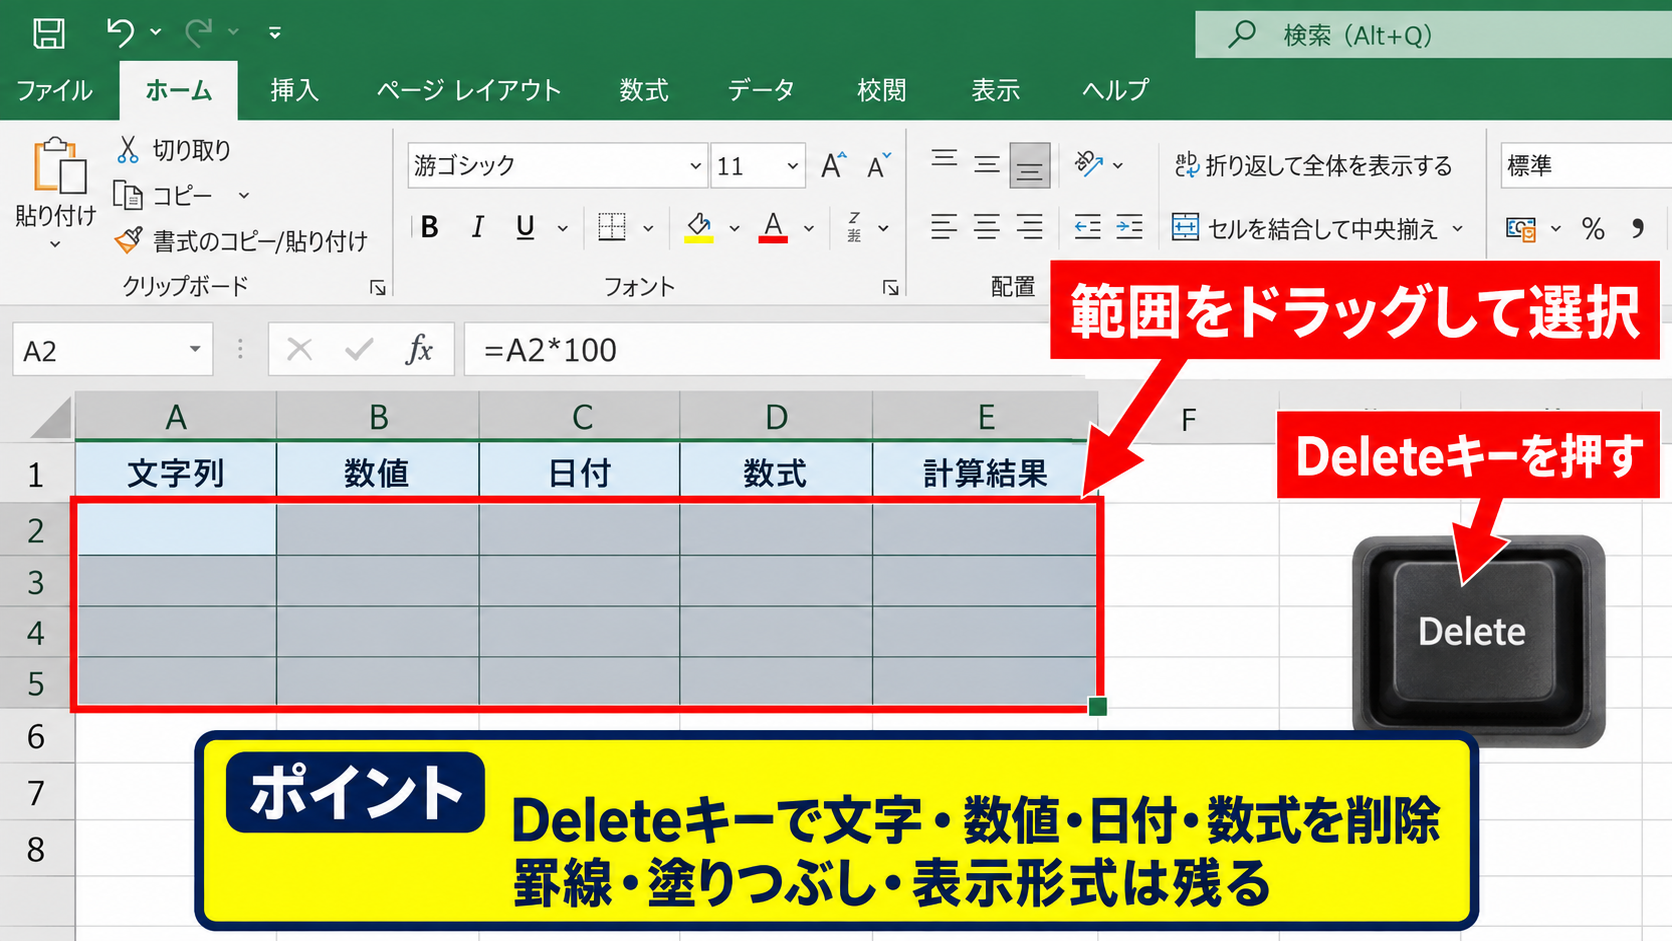This screenshot has width=1672, height=941.
Task: Click the orientation text angle icon
Action: pyautogui.click(x=1088, y=164)
